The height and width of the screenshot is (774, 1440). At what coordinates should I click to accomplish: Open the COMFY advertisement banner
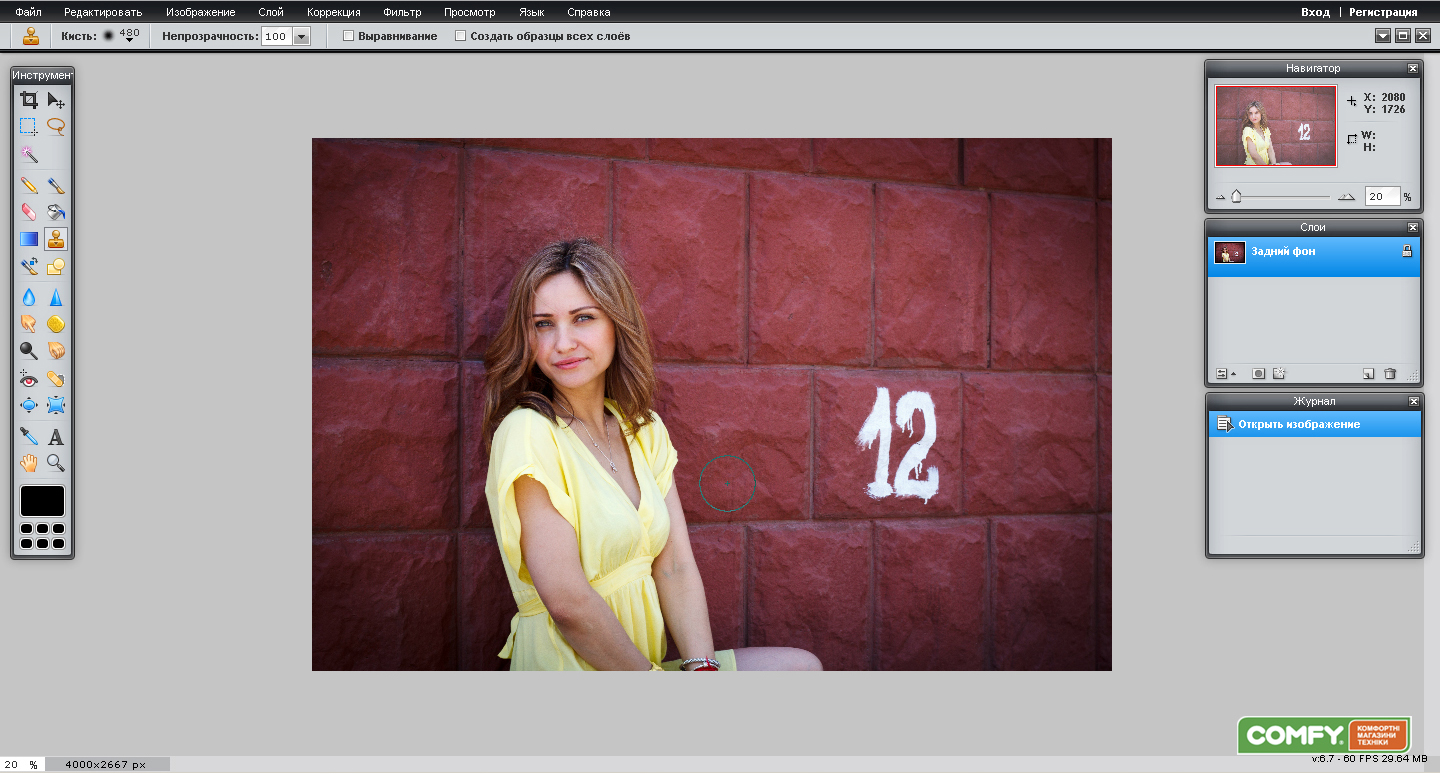1324,735
